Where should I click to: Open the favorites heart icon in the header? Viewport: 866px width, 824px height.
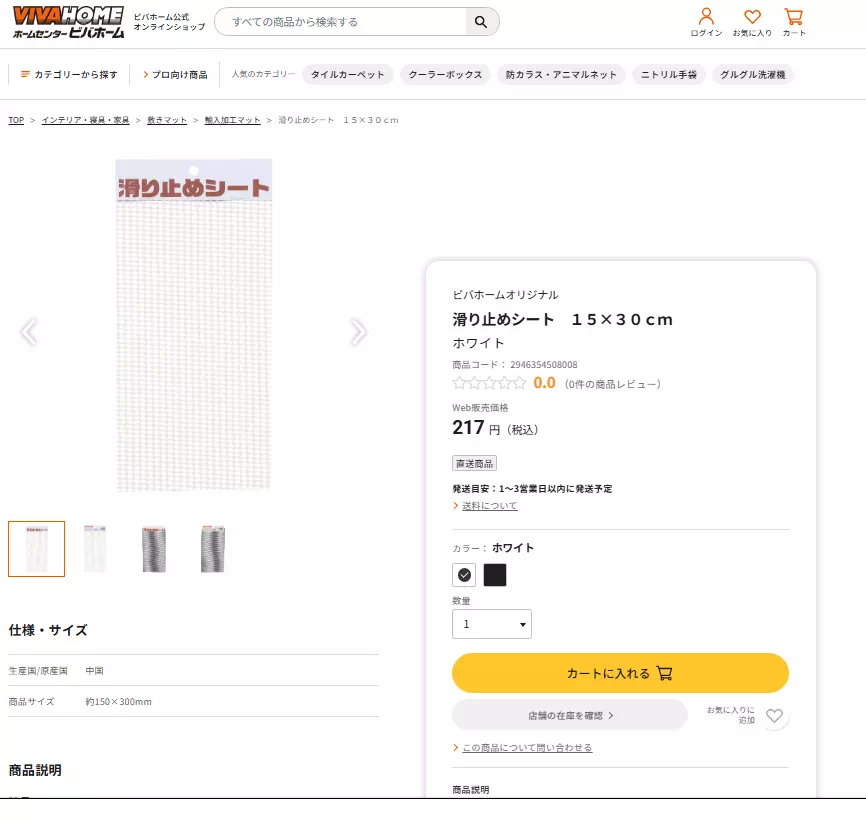click(x=752, y=16)
